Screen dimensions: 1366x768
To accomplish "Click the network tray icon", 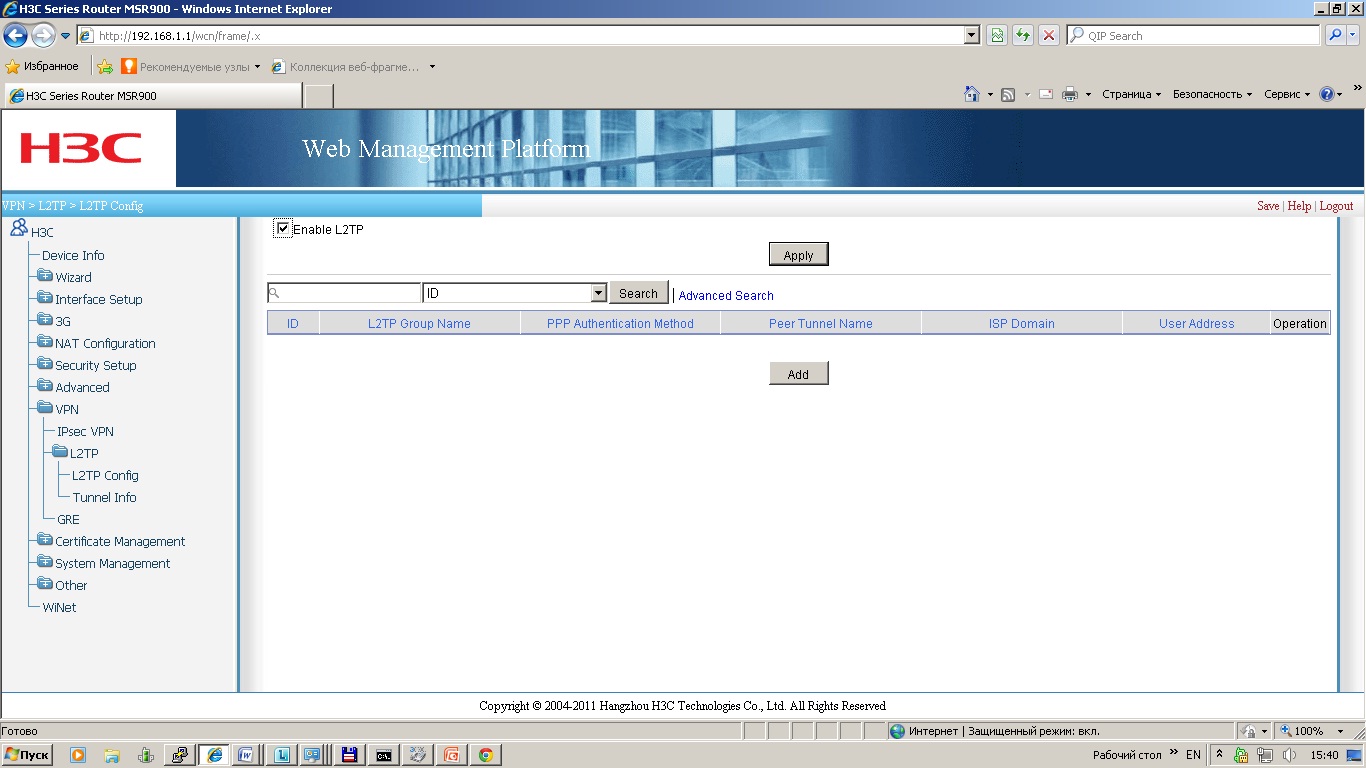I will pyautogui.click(x=1265, y=756).
